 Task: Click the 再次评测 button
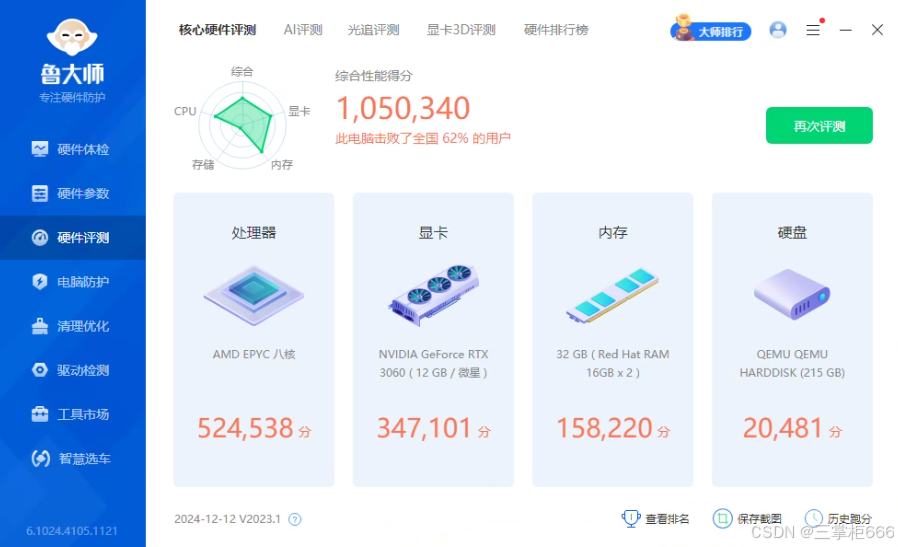tap(819, 125)
